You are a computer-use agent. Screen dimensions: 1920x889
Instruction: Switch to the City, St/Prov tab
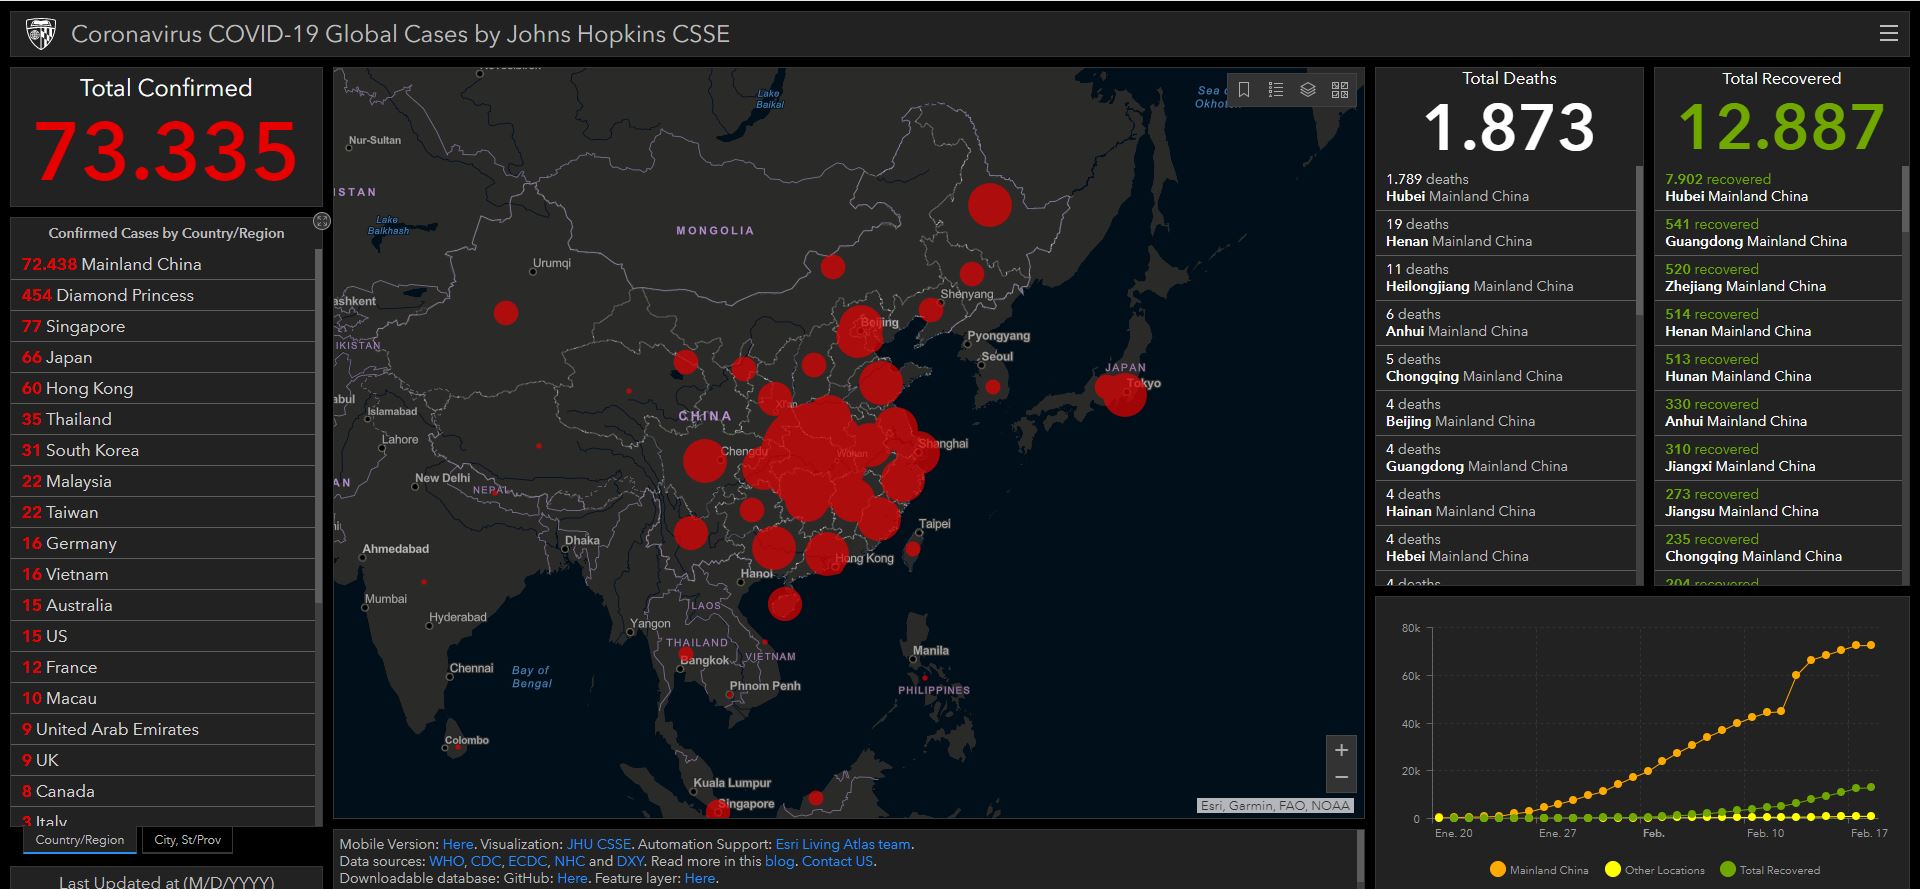click(188, 840)
